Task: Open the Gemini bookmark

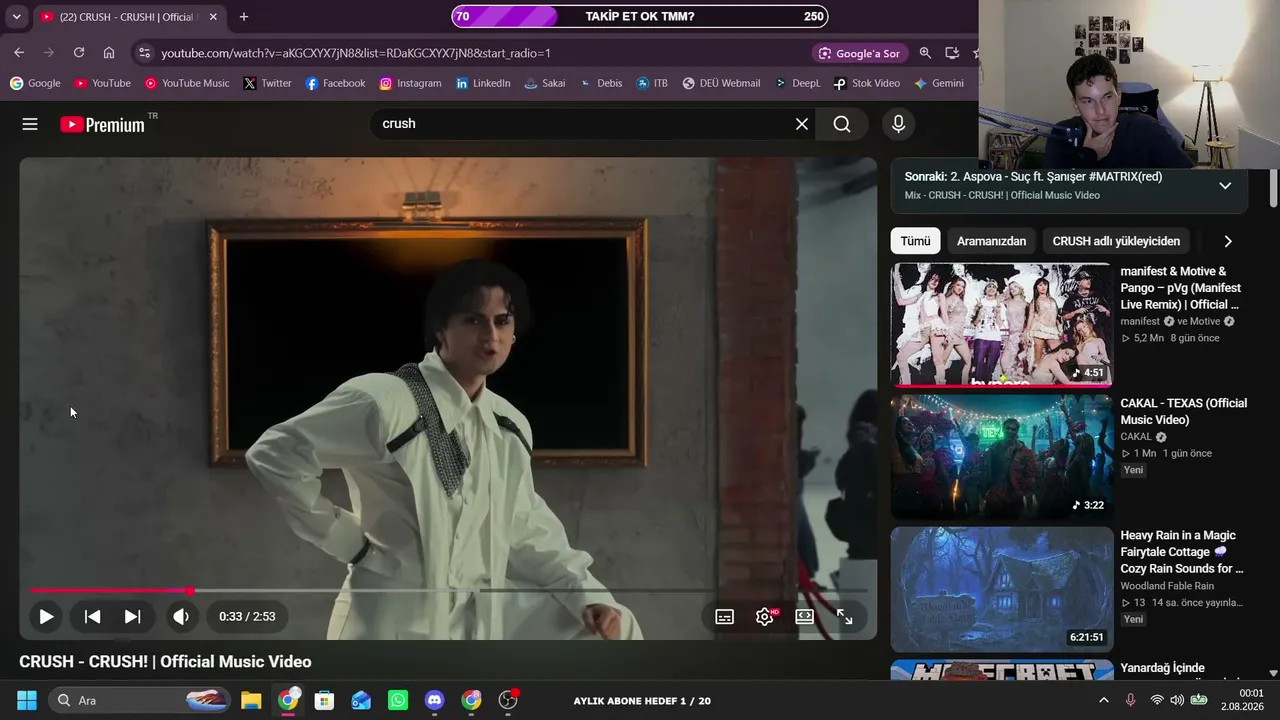Action: pos(939,83)
